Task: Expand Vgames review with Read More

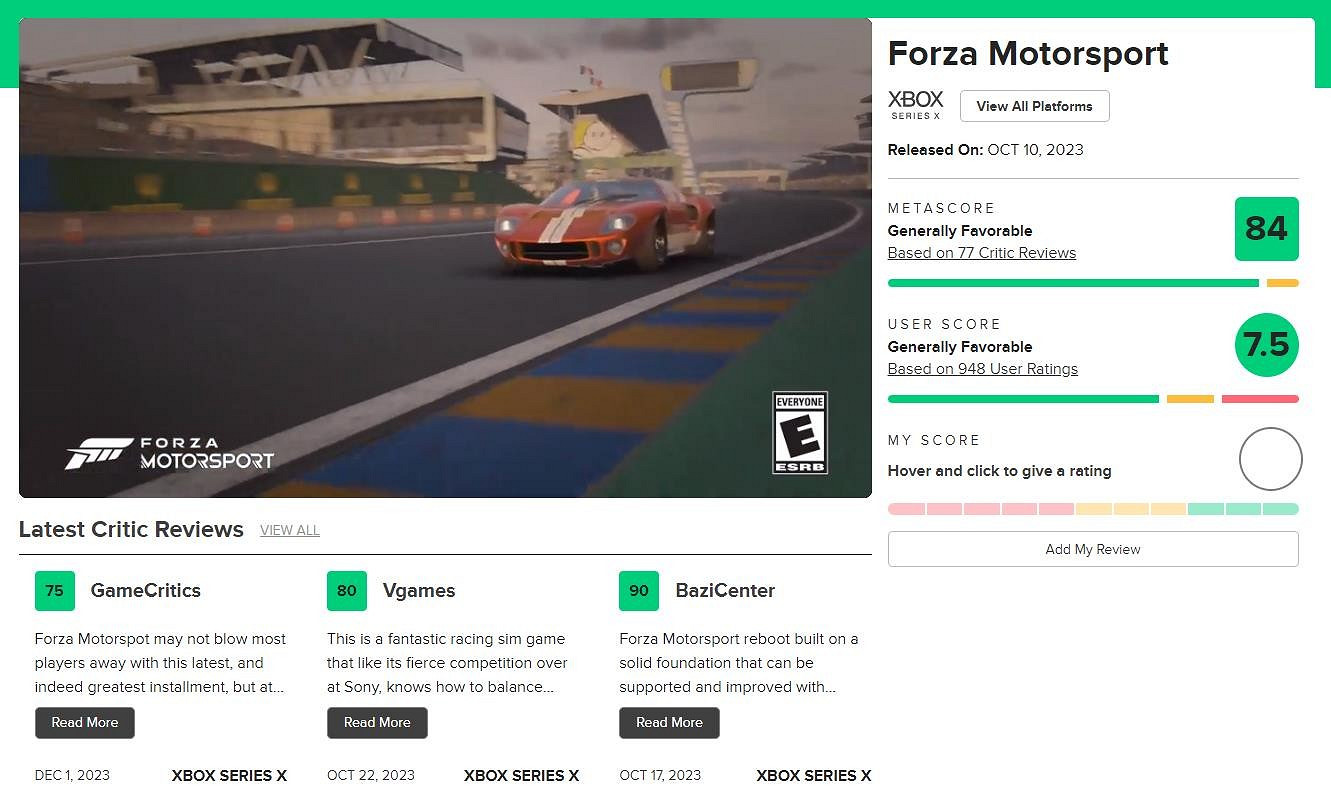Action: 377,723
